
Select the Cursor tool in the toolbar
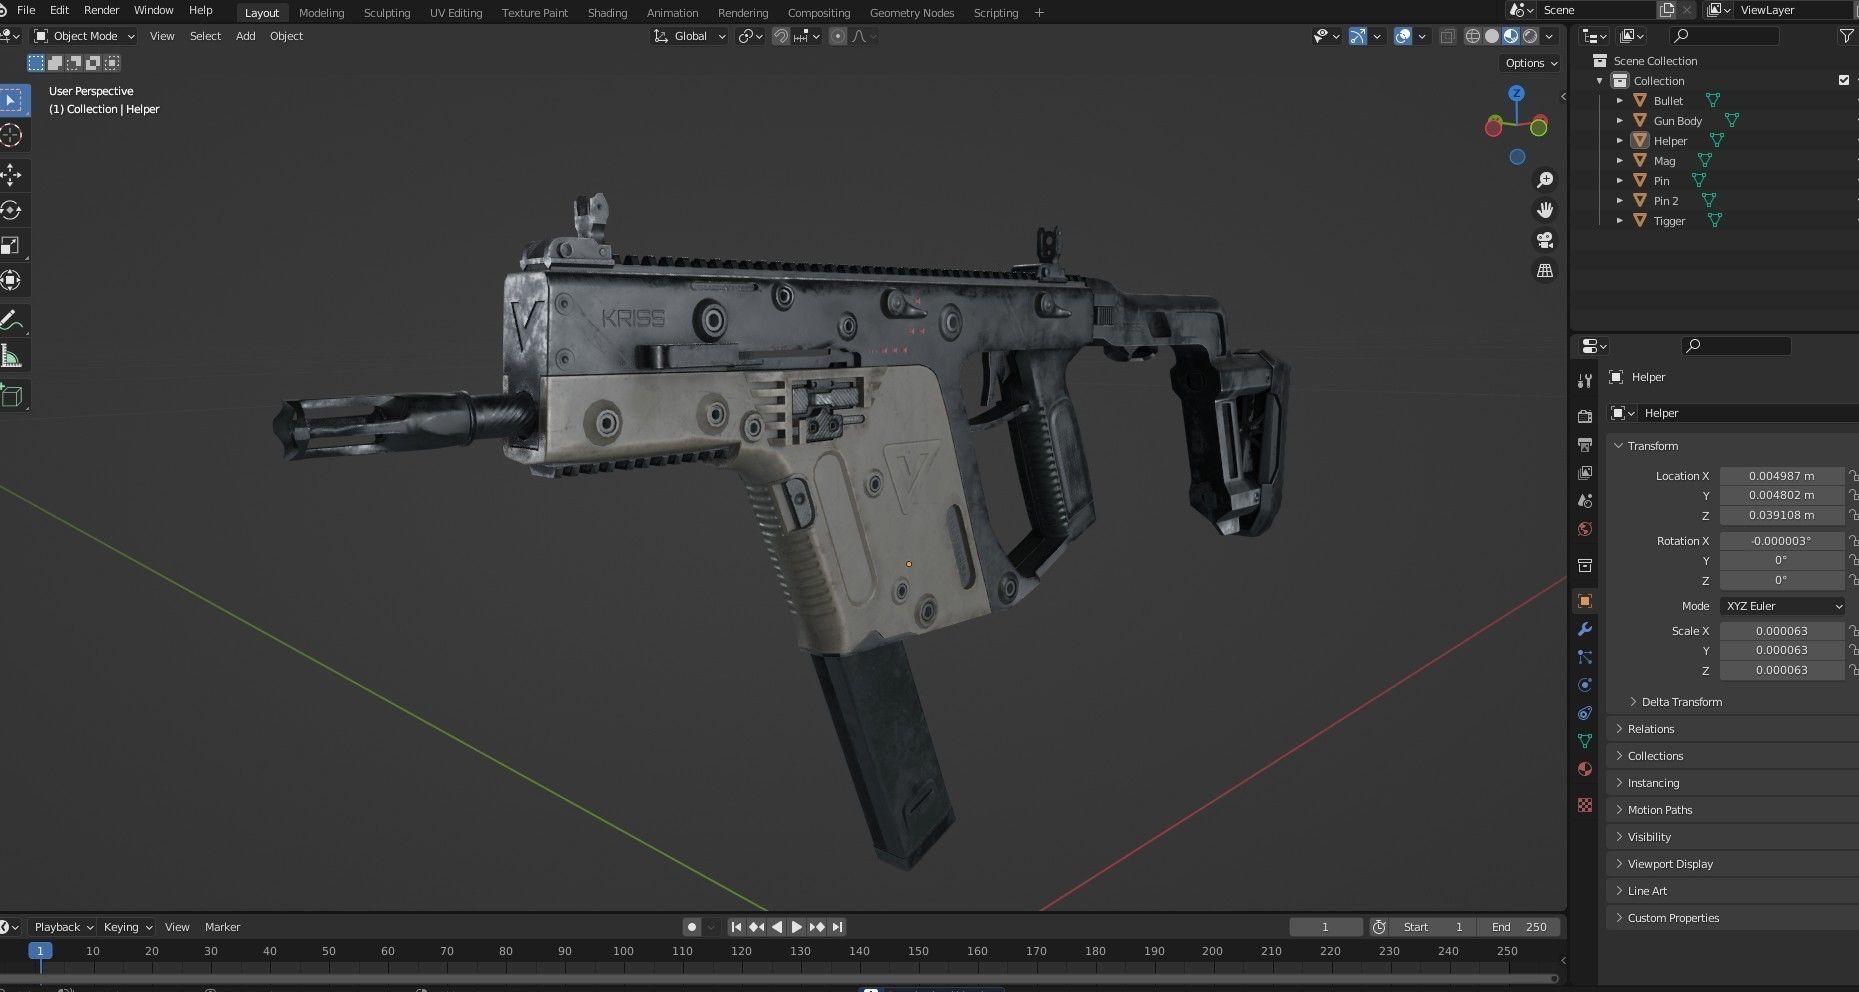[12, 135]
